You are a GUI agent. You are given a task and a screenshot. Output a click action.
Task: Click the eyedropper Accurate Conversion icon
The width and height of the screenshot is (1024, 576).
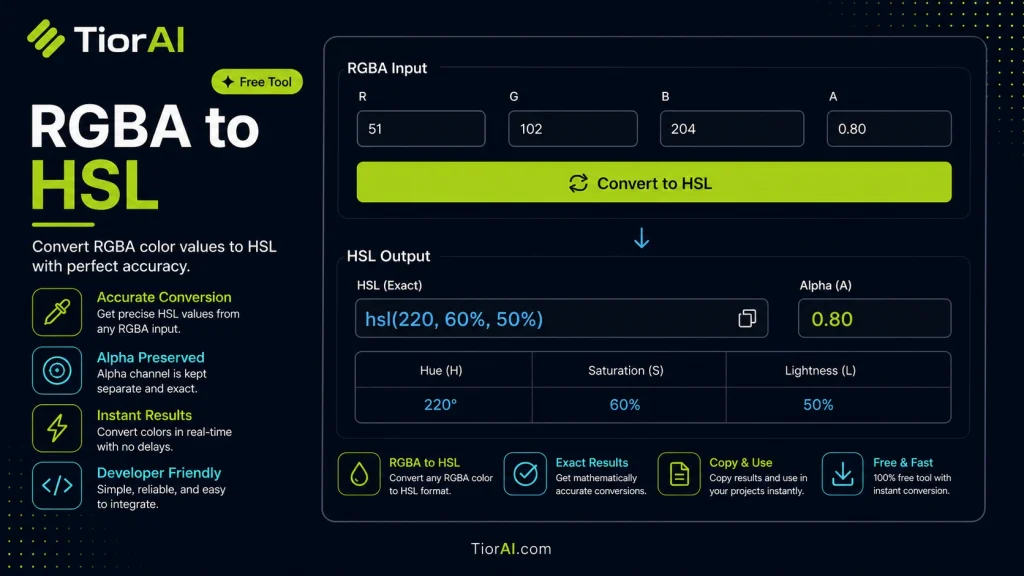pos(57,312)
